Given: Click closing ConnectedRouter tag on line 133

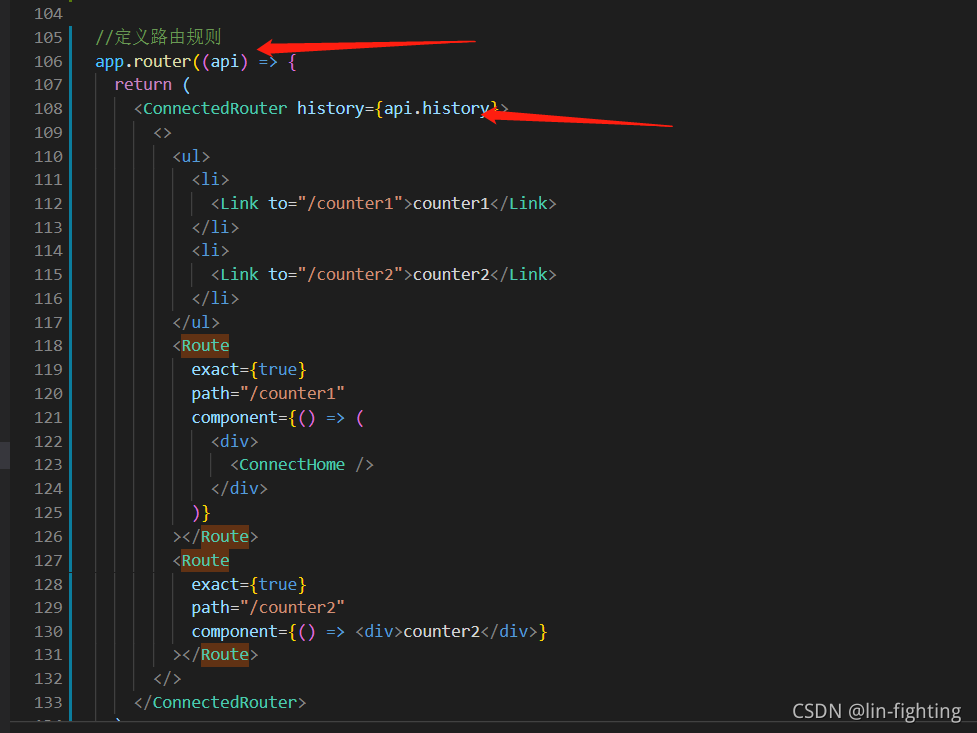Looking at the screenshot, I should tap(220, 702).
